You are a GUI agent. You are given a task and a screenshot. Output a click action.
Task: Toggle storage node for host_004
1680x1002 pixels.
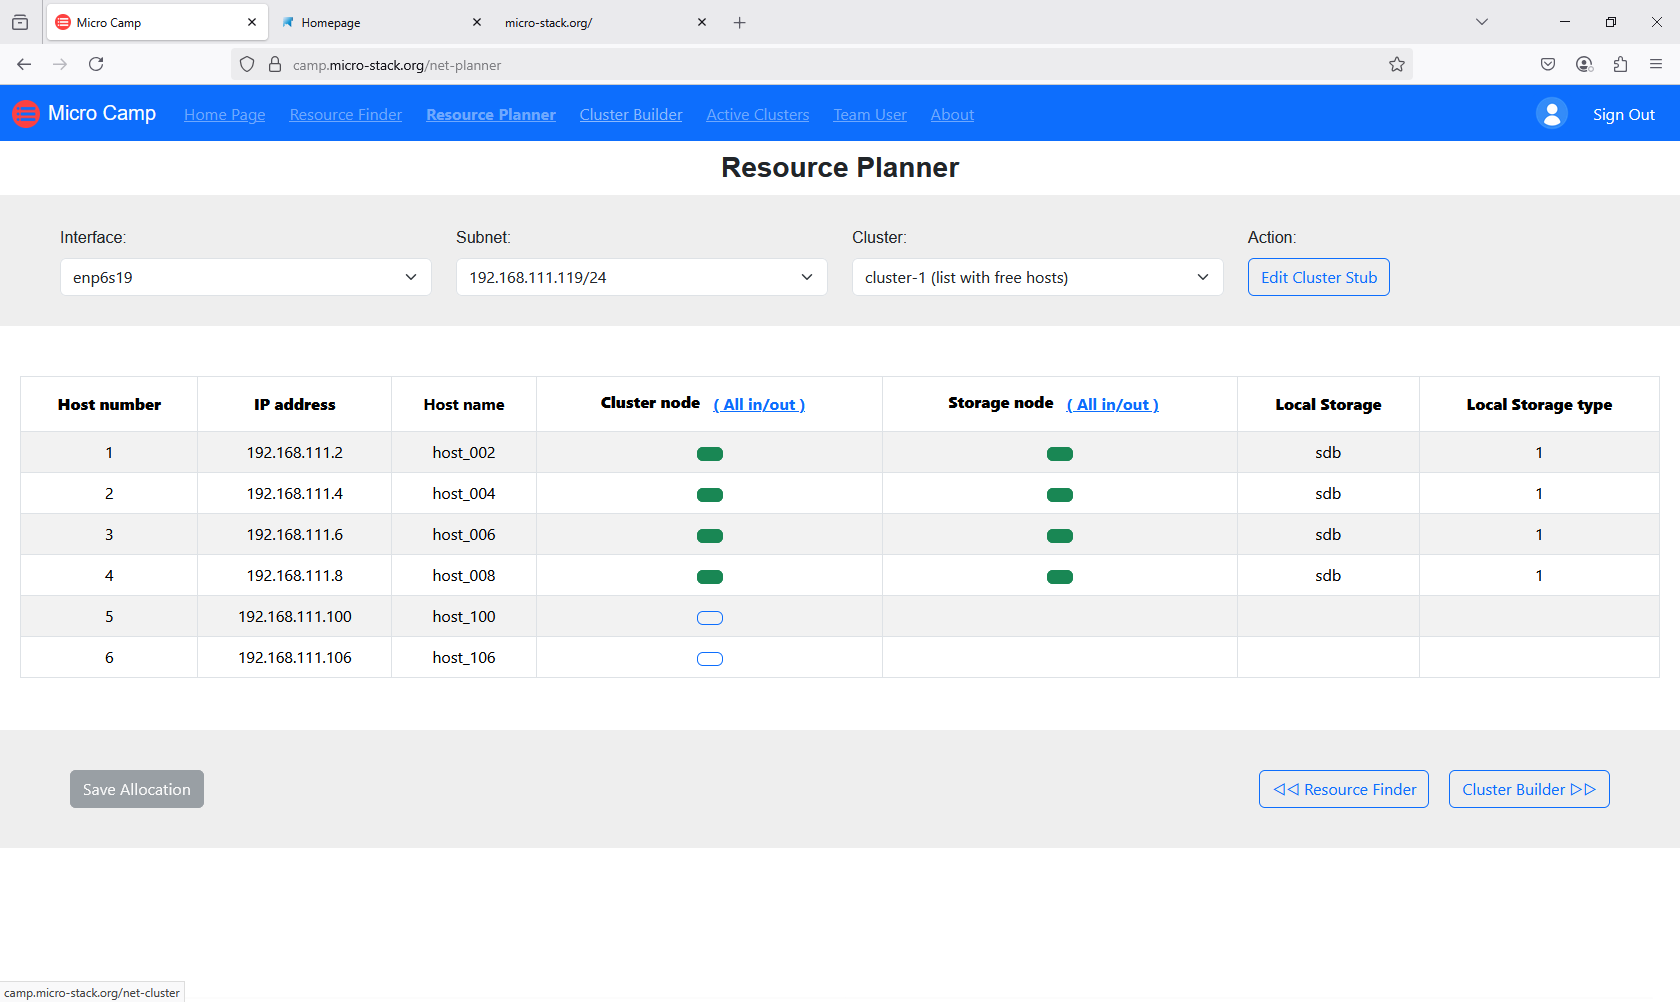(1060, 495)
